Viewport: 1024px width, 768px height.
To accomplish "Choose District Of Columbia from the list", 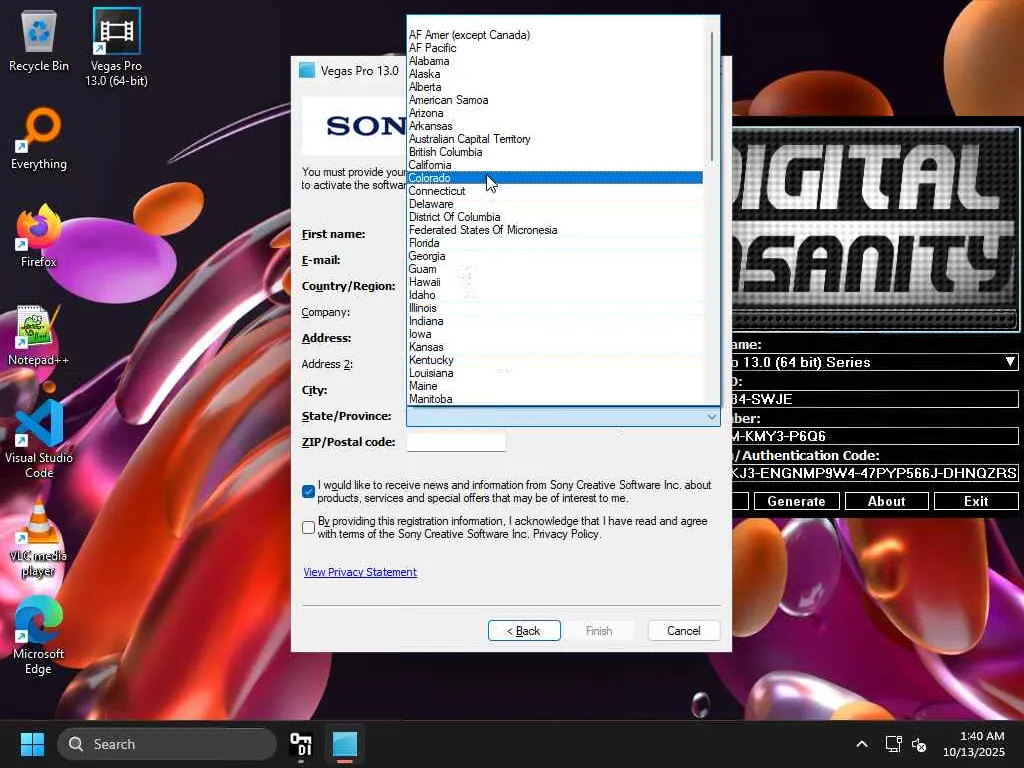I will pos(554,217).
